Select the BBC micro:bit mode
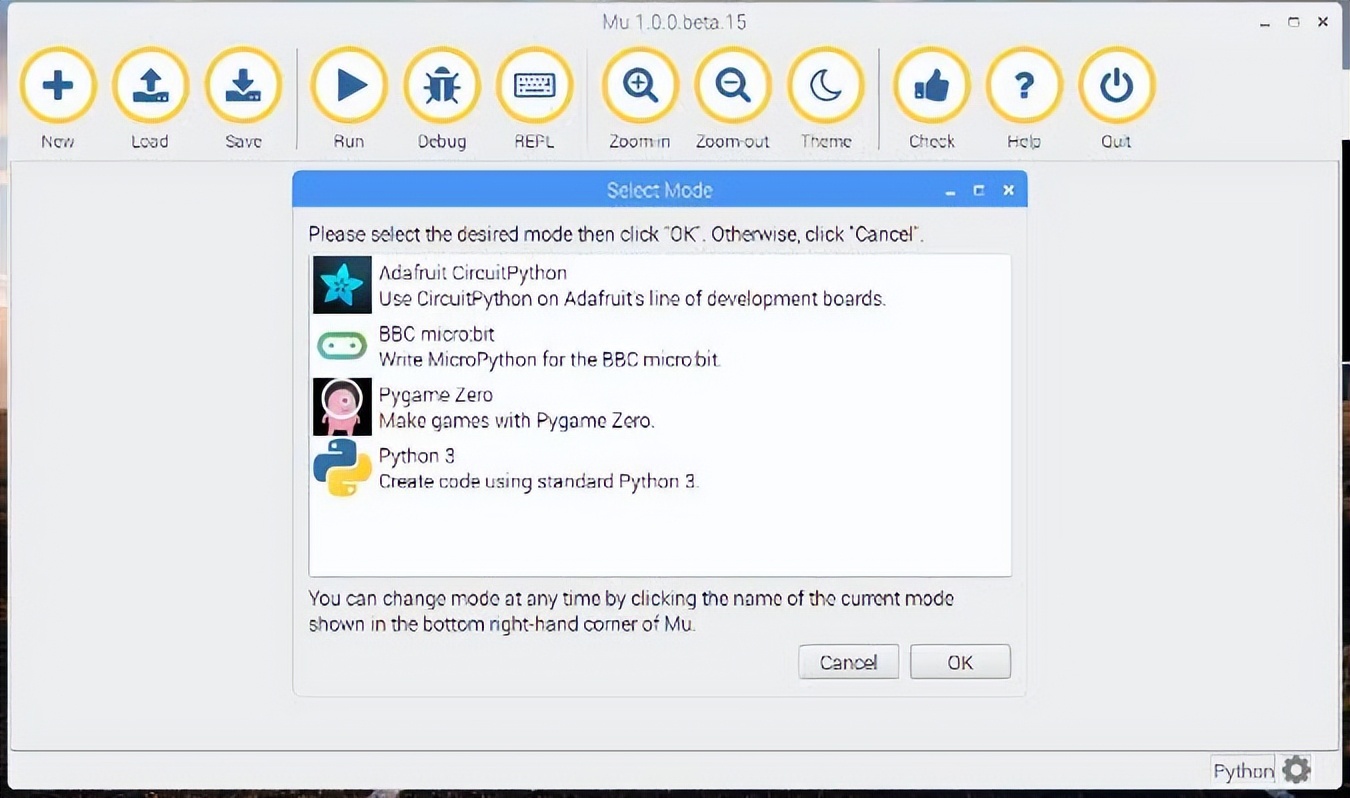This screenshot has height=798, width=1350. coord(660,346)
